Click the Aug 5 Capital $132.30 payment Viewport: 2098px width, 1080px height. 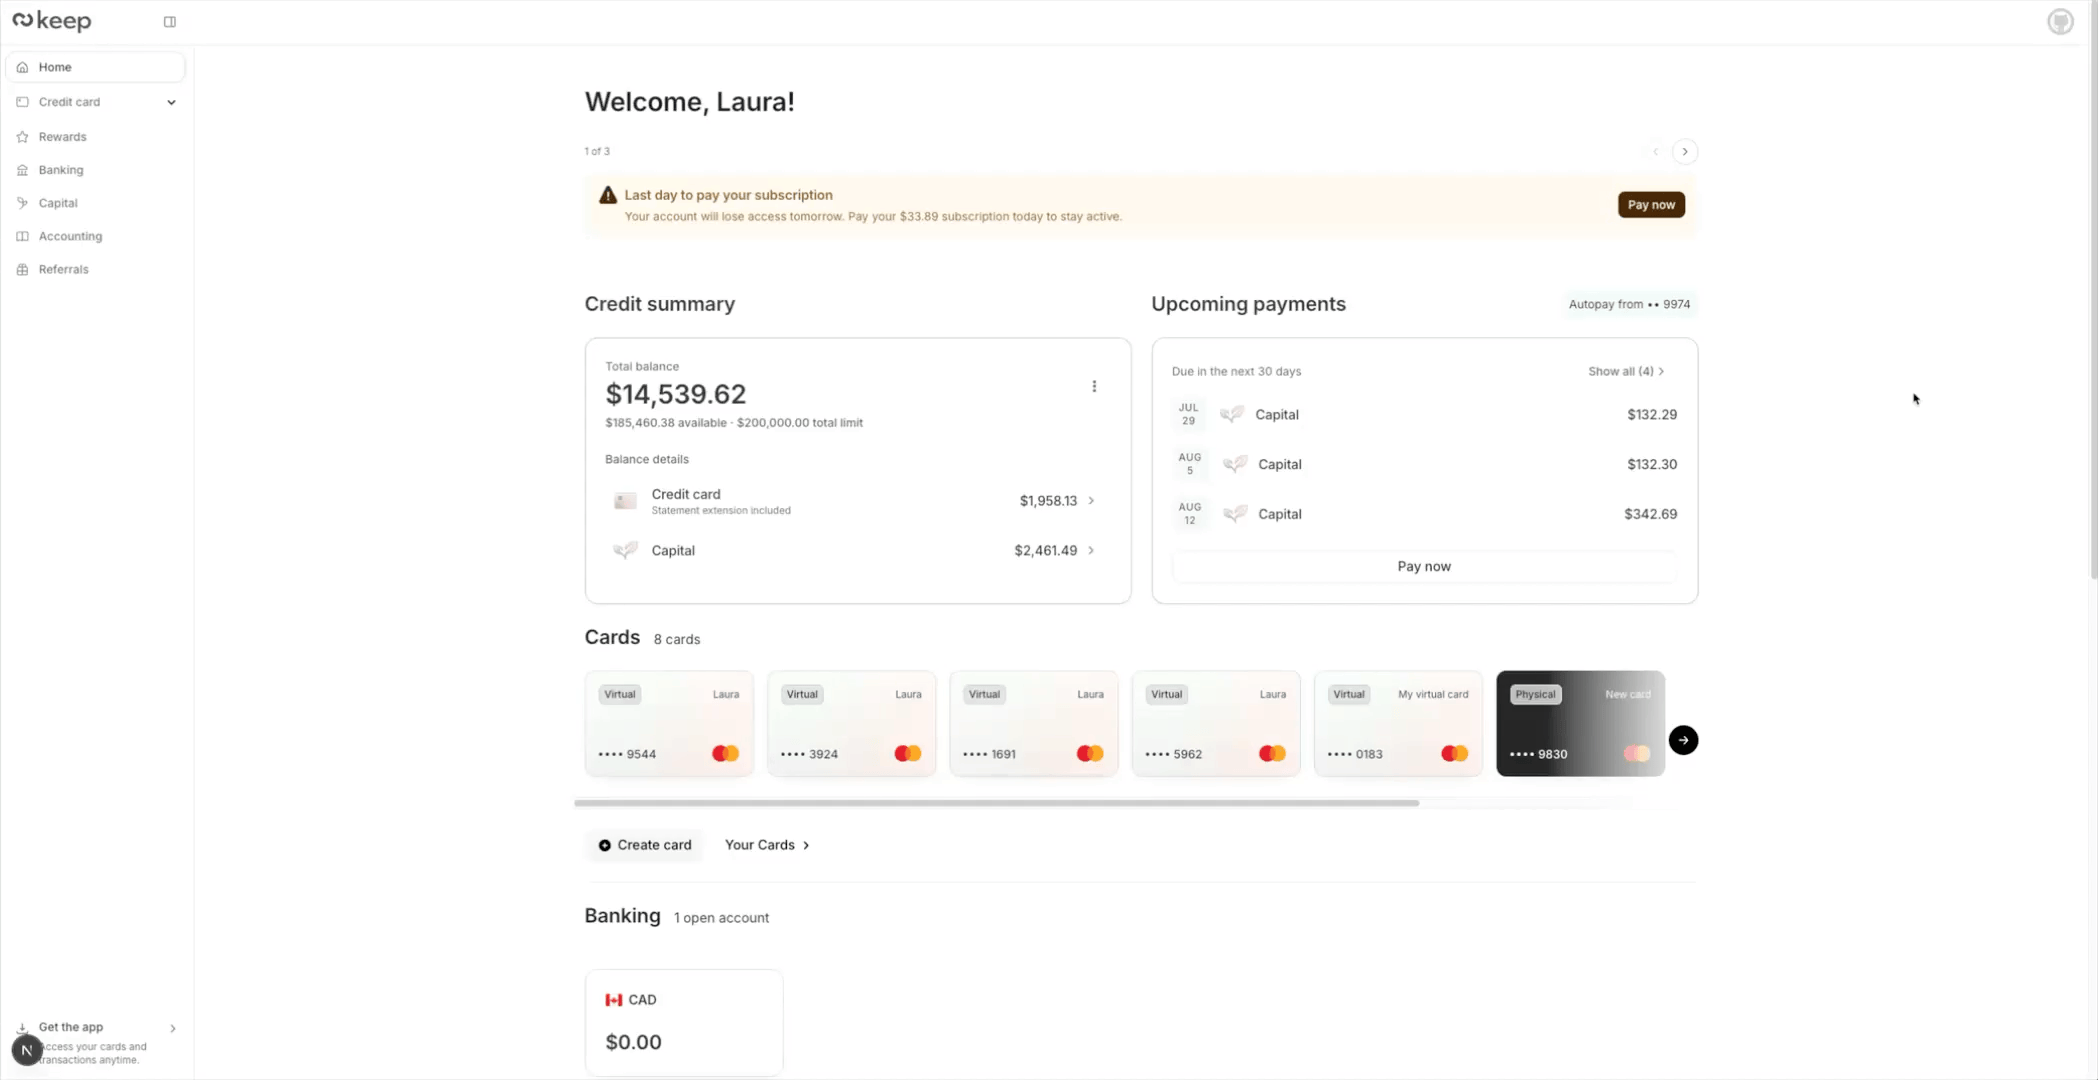pyautogui.click(x=1424, y=464)
